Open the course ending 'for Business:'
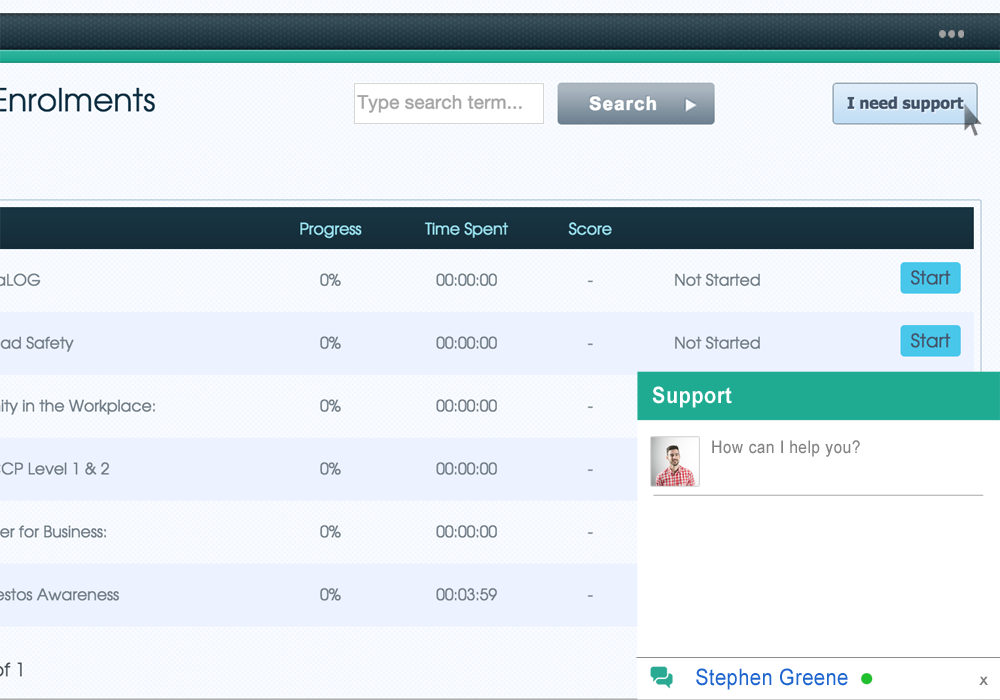This screenshot has width=1000, height=700. point(54,532)
